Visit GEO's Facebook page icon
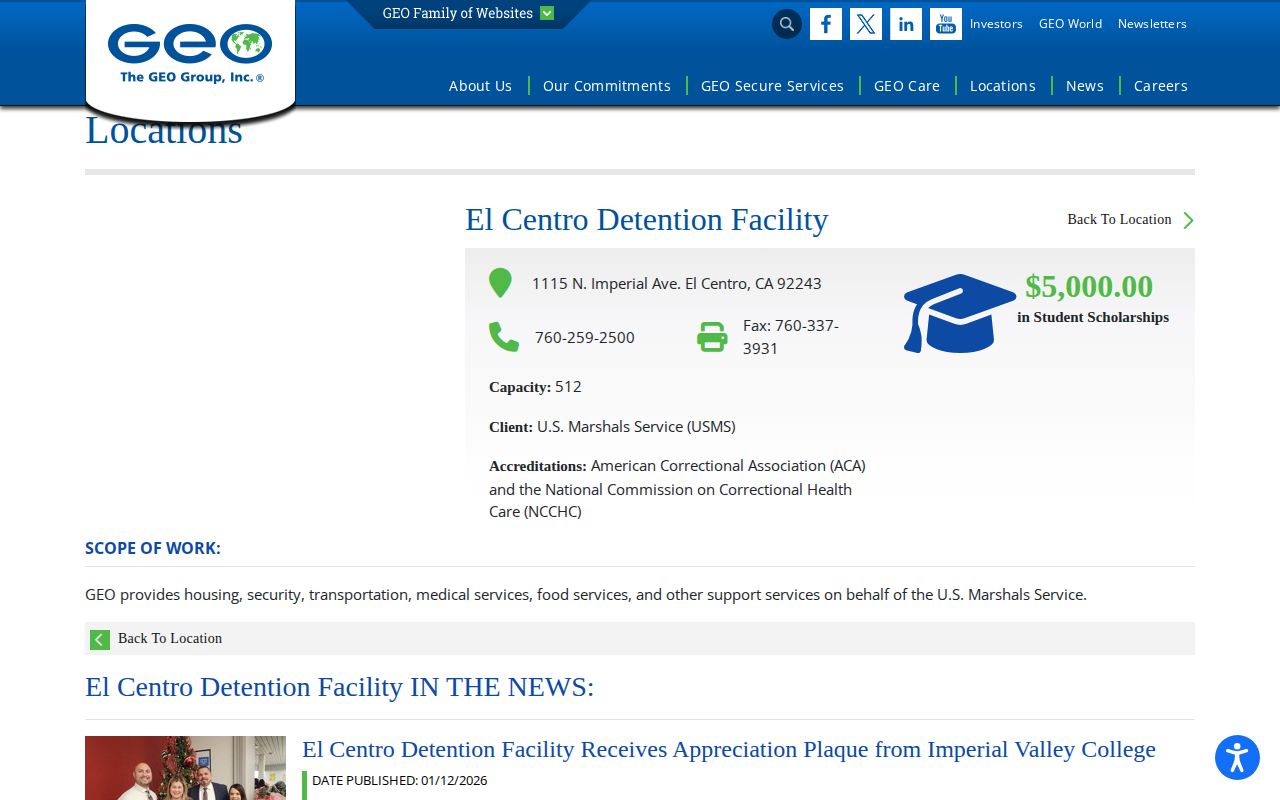The height and width of the screenshot is (800, 1280). click(x=826, y=24)
